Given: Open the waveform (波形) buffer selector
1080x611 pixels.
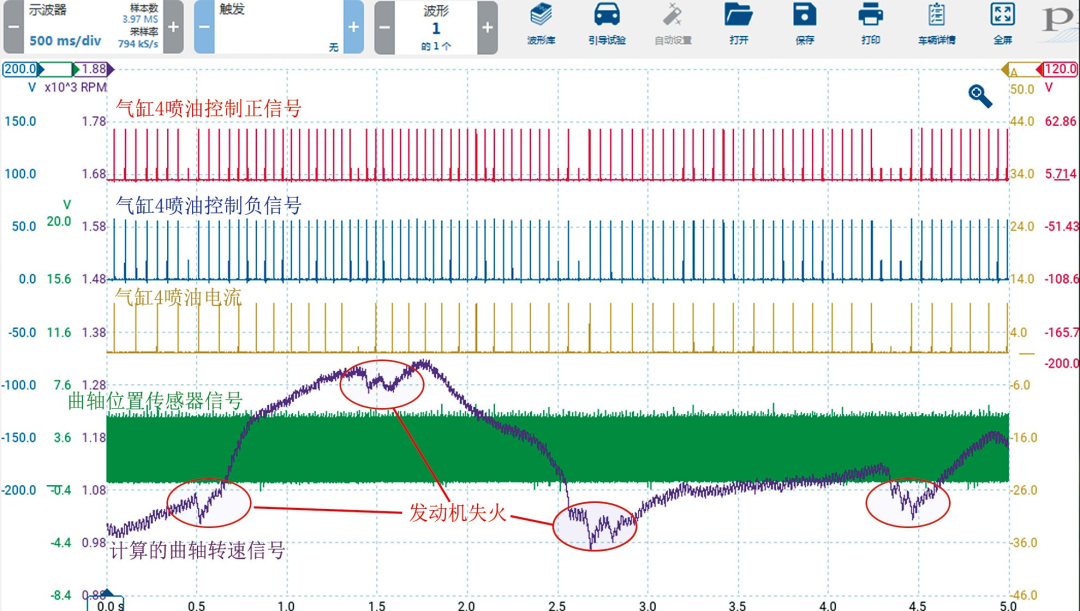Looking at the screenshot, I should pyautogui.click(x=436, y=27).
